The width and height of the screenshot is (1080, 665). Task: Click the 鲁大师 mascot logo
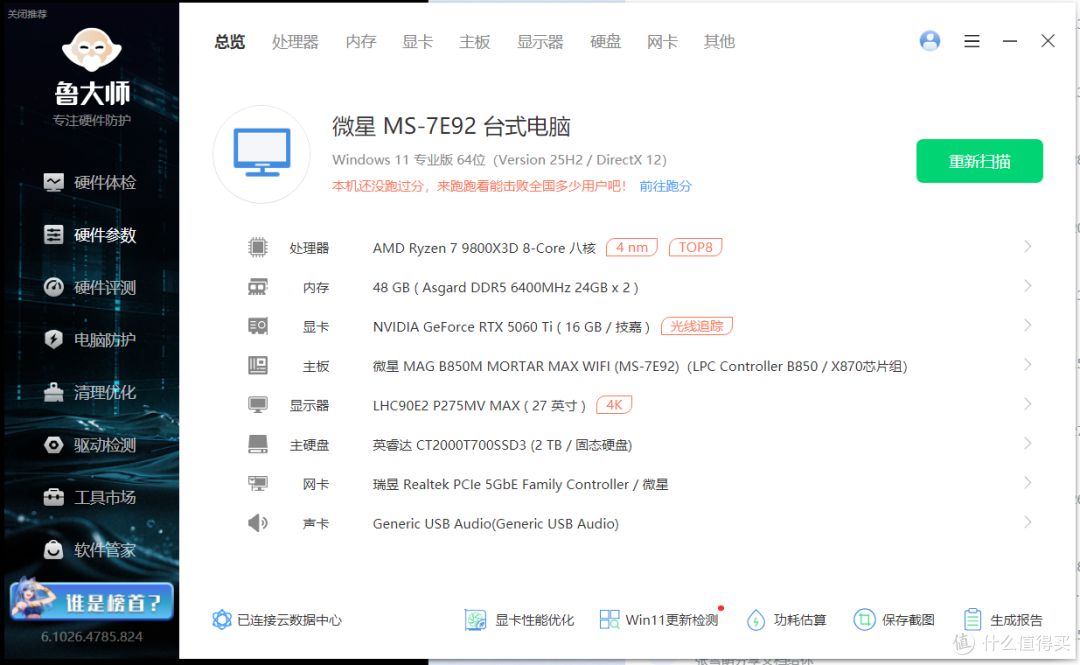point(92,50)
